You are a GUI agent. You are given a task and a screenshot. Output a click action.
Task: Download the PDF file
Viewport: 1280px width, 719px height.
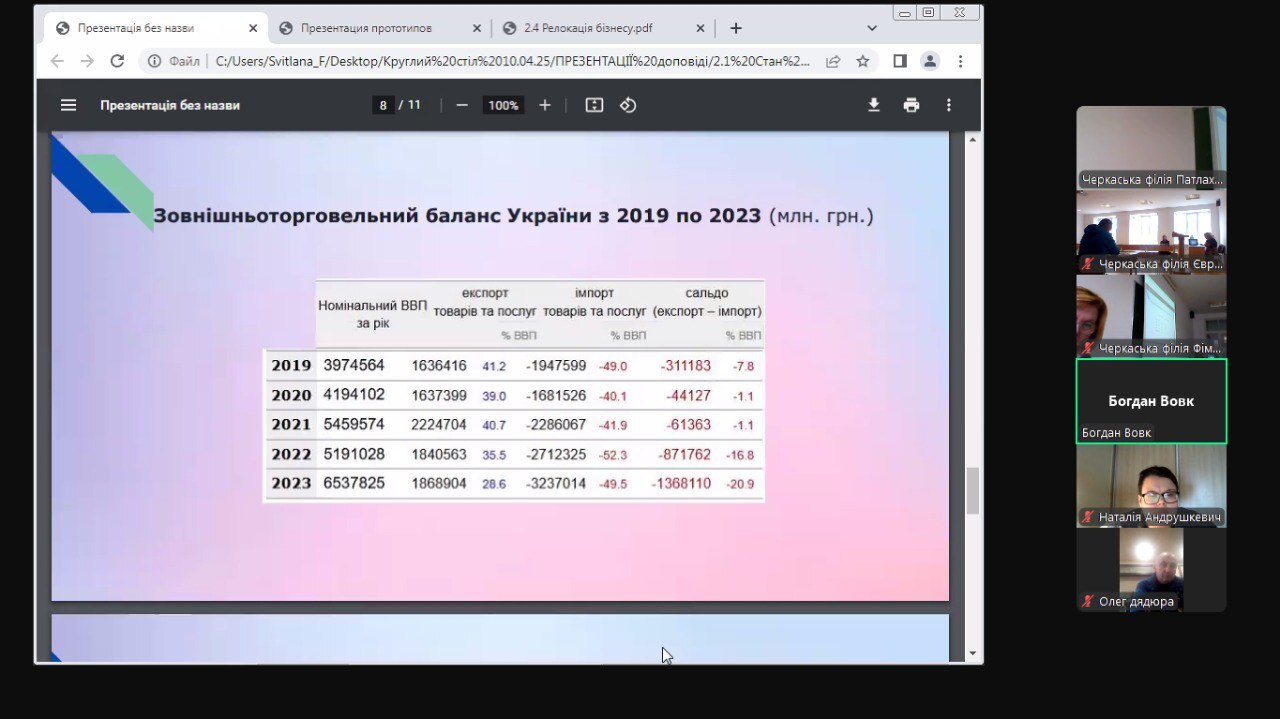coord(873,105)
